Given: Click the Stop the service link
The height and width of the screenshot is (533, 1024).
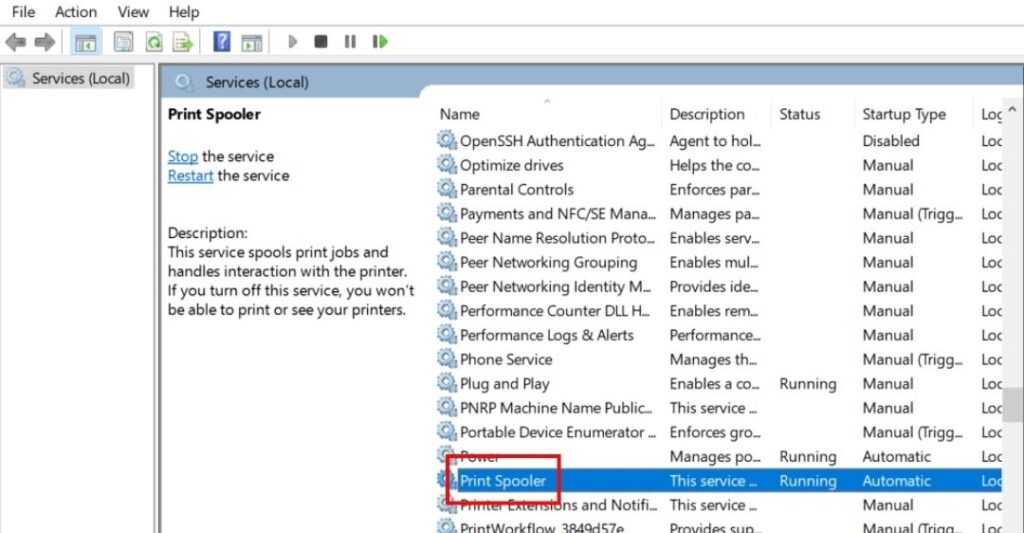Looking at the screenshot, I should [x=183, y=156].
